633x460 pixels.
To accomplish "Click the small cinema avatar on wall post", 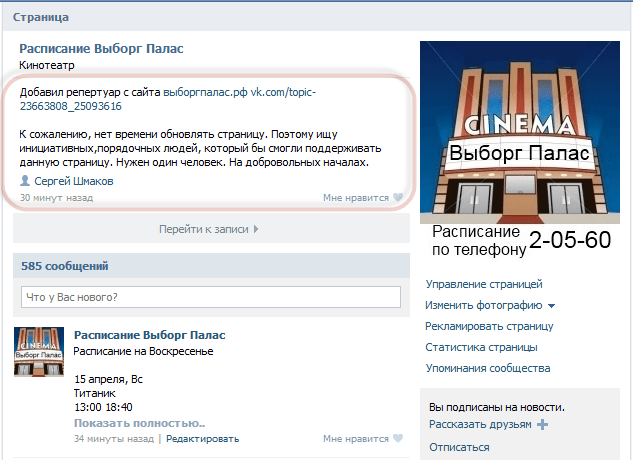I will click(x=39, y=352).
